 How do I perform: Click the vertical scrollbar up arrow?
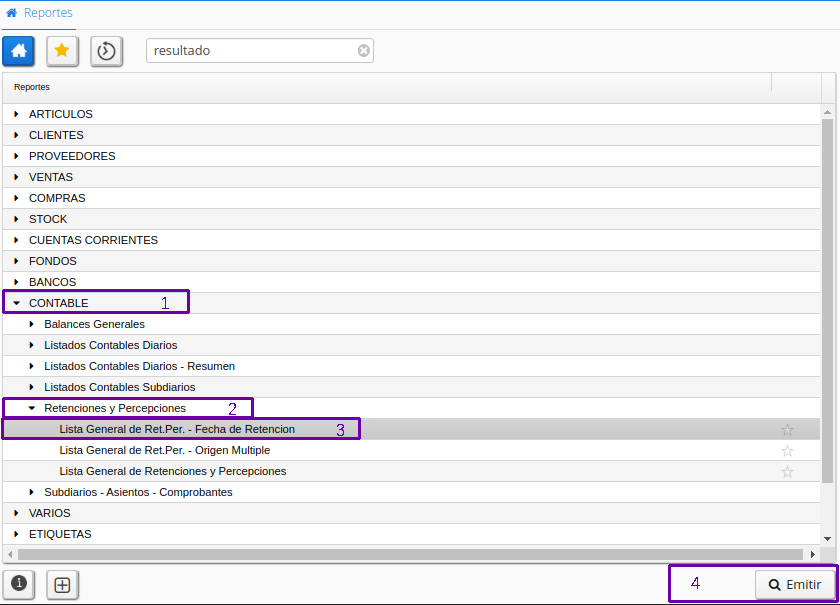[828, 112]
